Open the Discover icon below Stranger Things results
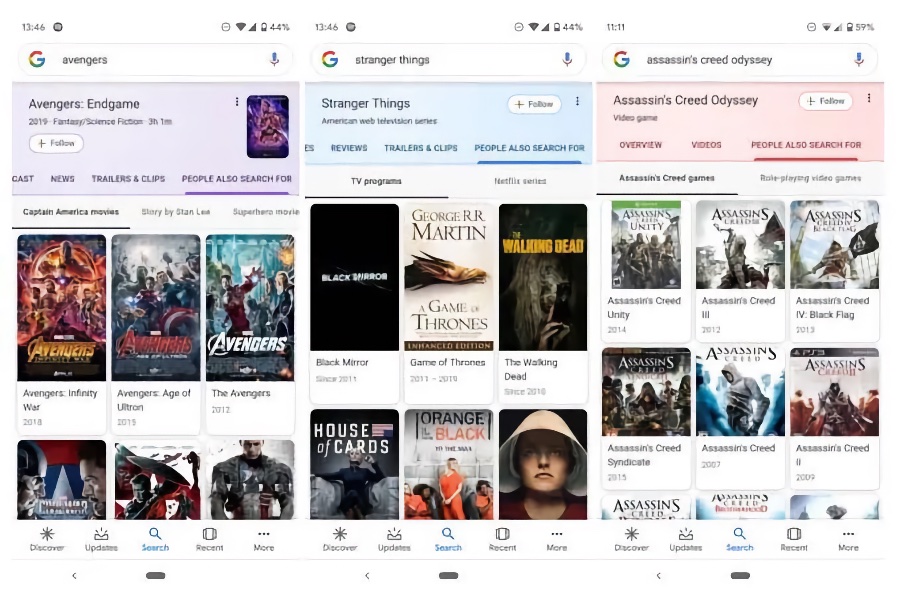This screenshot has width=900, height=603. coord(340,539)
